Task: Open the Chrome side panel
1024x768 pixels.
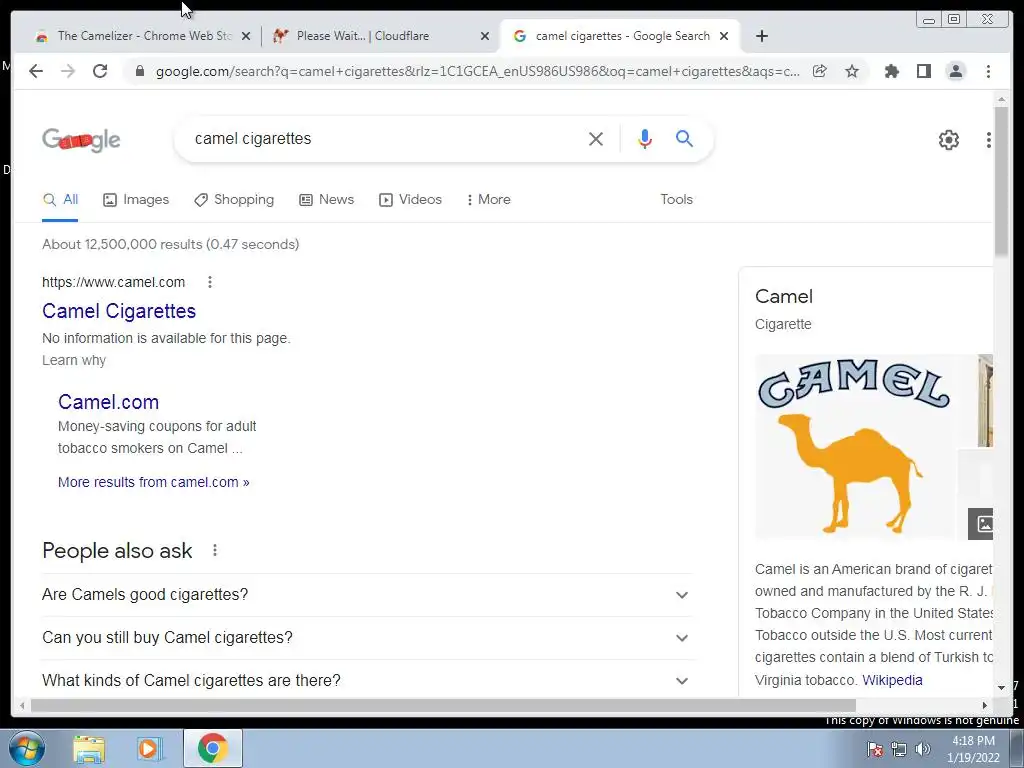Action: coord(923,71)
